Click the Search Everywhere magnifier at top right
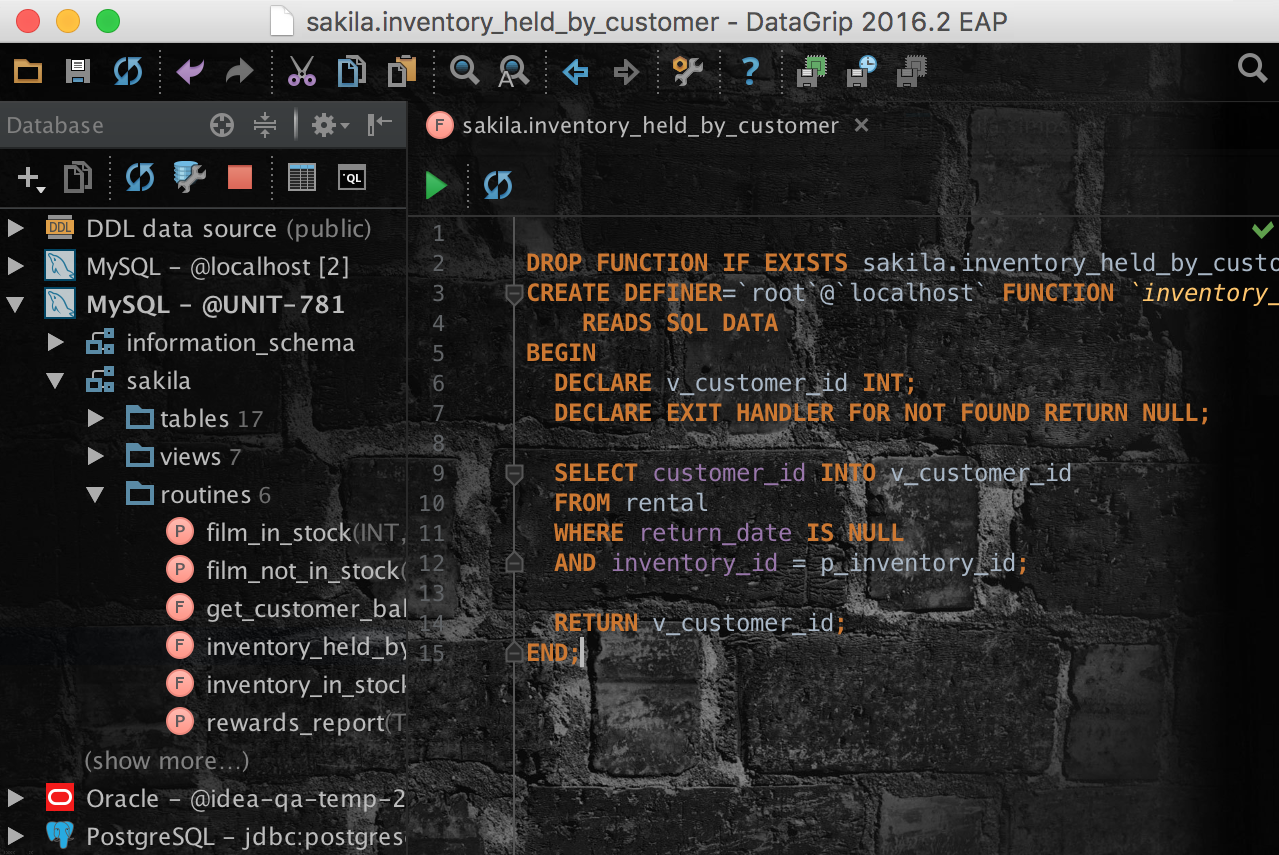 click(1252, 68)
